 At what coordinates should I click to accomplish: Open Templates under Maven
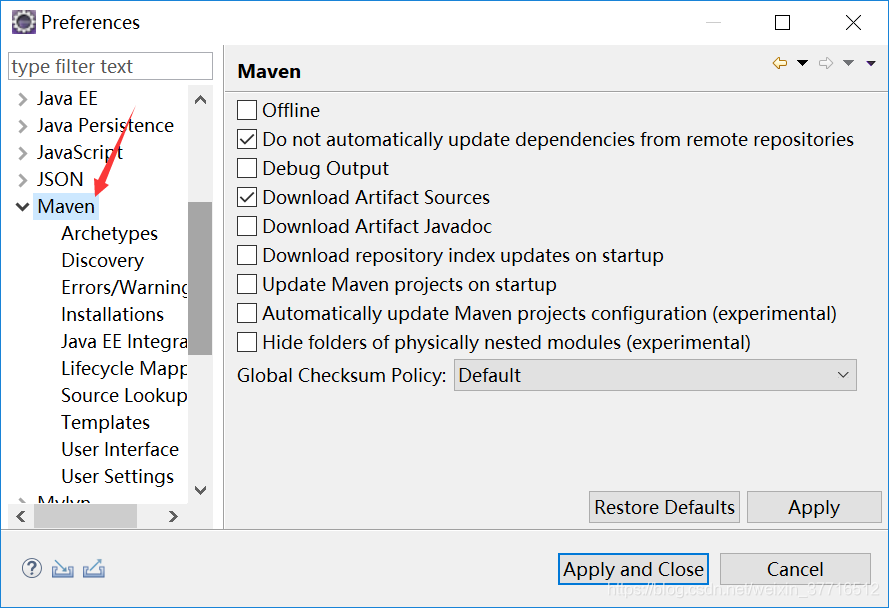coord(105,423)
